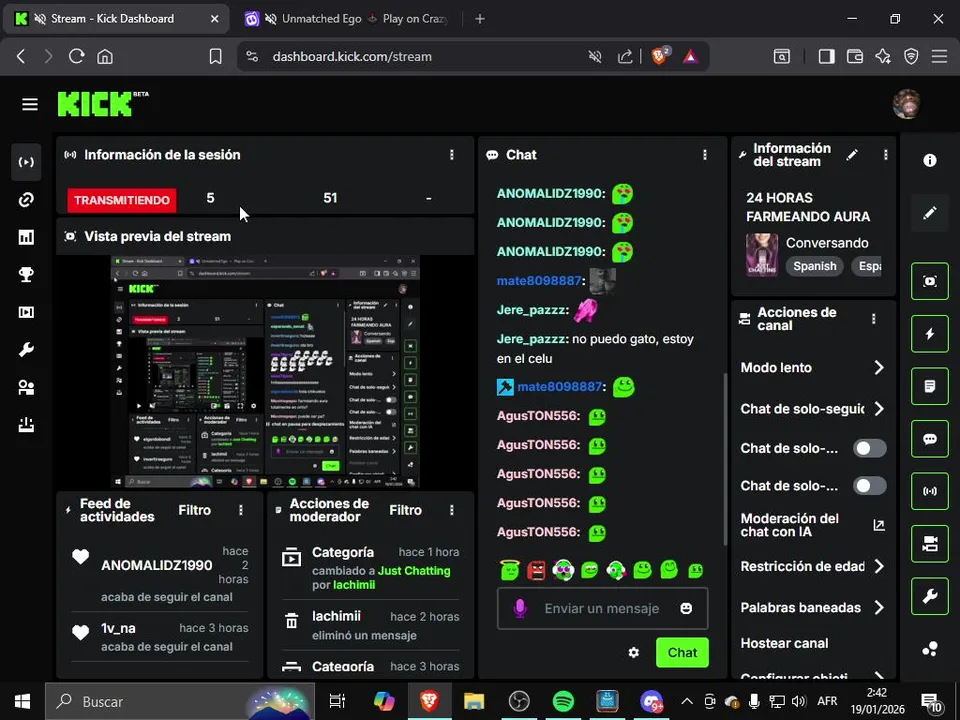Open the trophy achievements sidebar icon
The image size is (960, 720).
coord(26,274)
